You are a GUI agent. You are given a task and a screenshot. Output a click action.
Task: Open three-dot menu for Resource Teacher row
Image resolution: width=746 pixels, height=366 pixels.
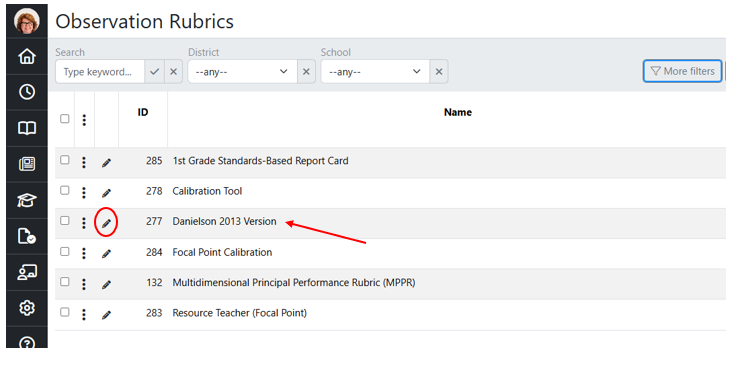(x=84, y=314)
